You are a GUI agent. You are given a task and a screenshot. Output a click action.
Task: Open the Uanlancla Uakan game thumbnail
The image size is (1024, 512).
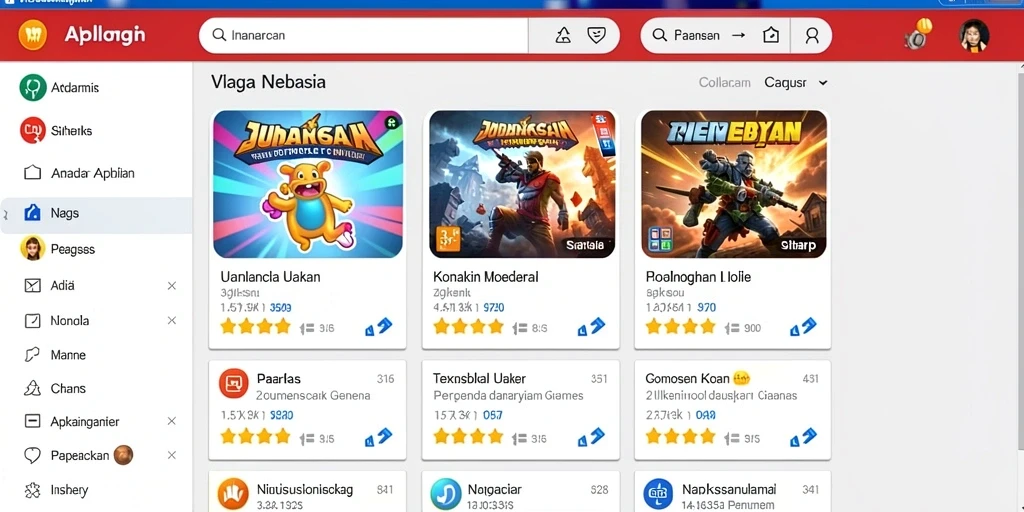308,184
